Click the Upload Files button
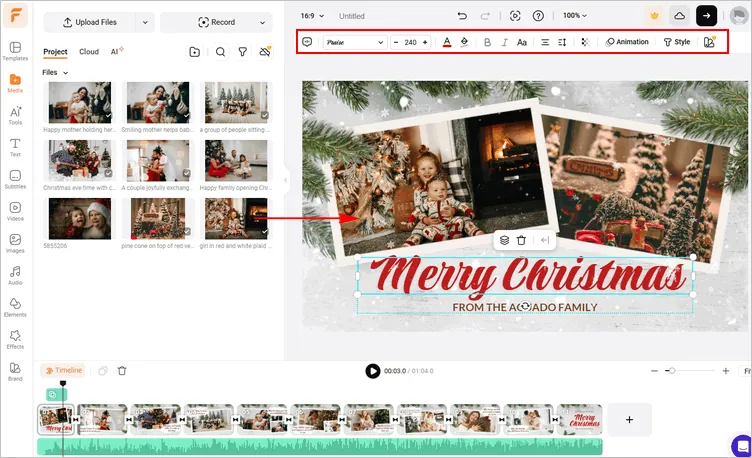 pyautogui.click(x=90, y=22)
